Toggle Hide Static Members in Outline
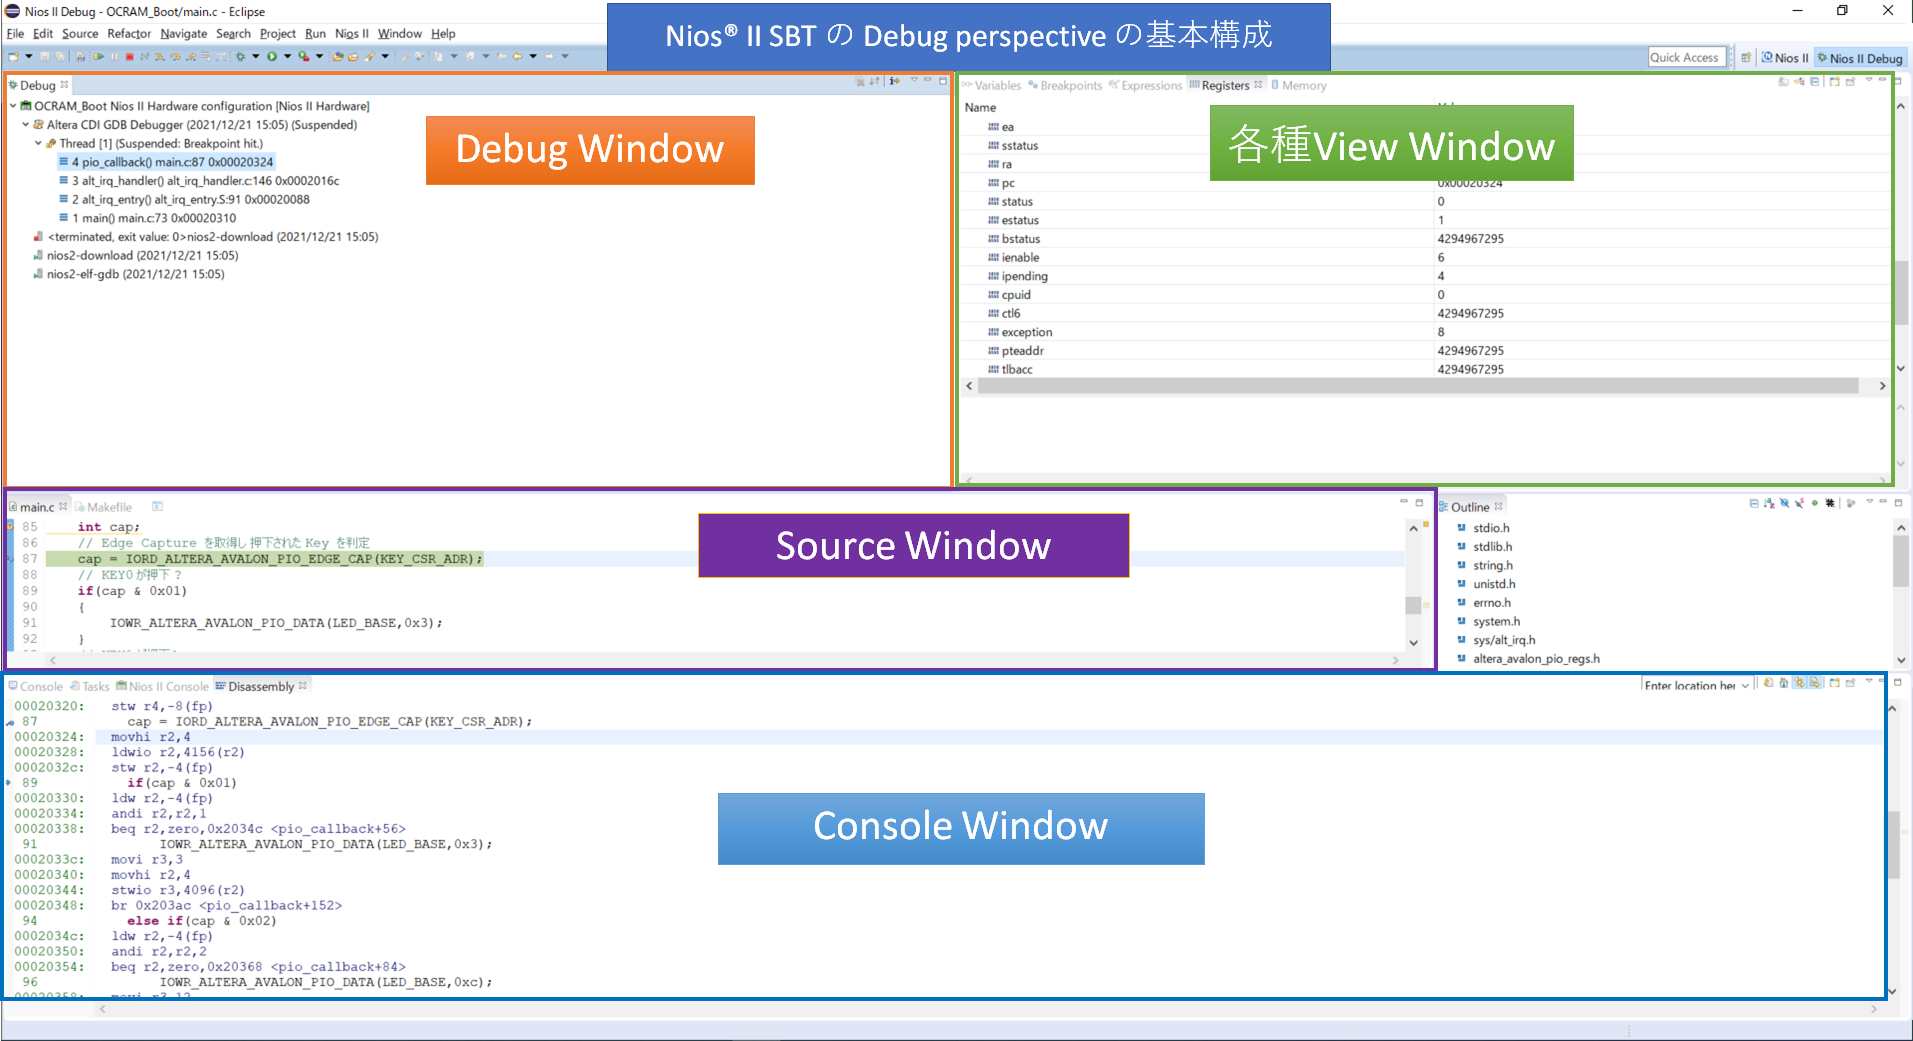 [1800, 503]
